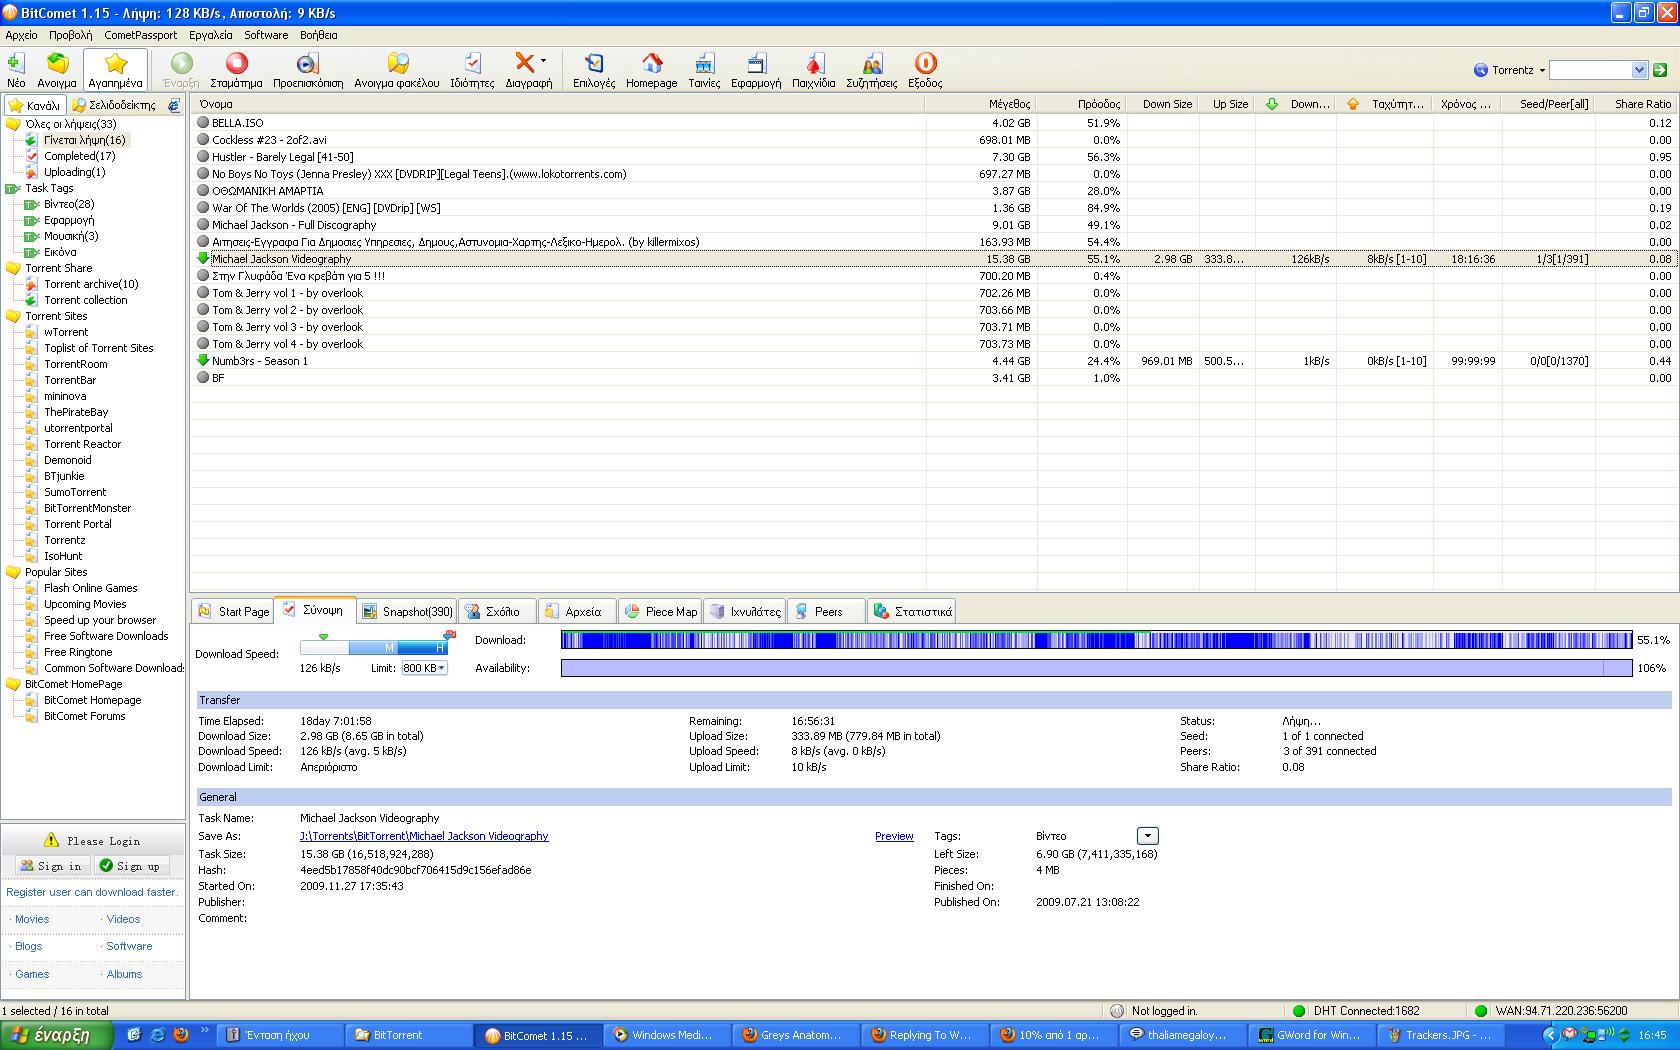Screen dimensions: 1680x1050
Task: Open the Διαγραφή dropdown arrow
Action: (544, 61)
